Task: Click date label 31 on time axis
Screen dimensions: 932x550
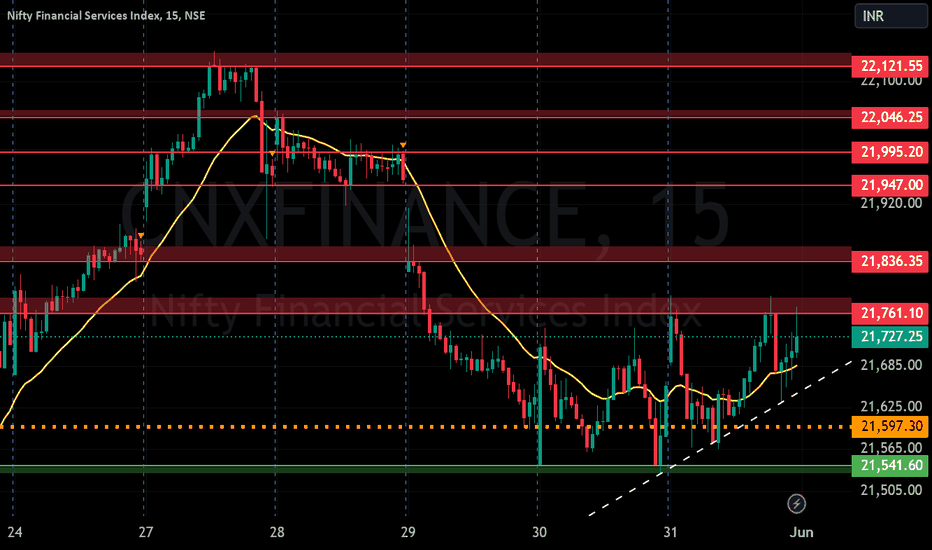Action: pos(670,532)
